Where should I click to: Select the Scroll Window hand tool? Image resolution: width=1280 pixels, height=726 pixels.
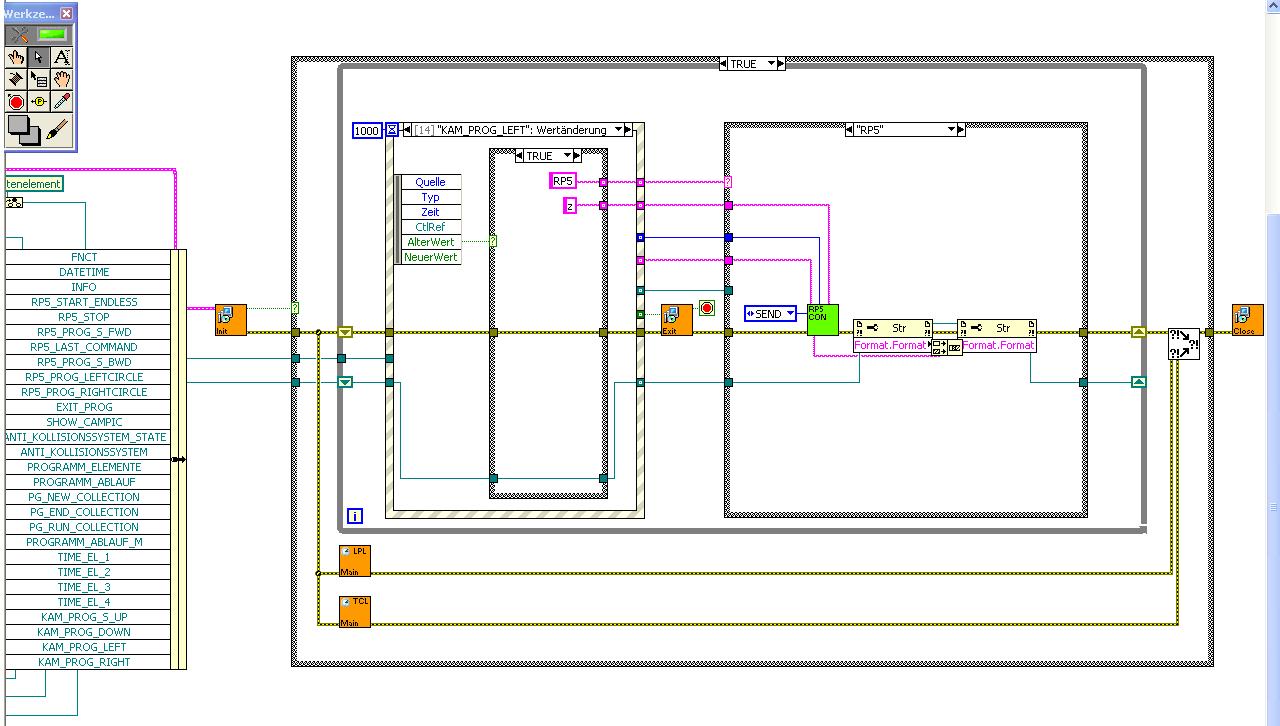[x=62, y=79]
